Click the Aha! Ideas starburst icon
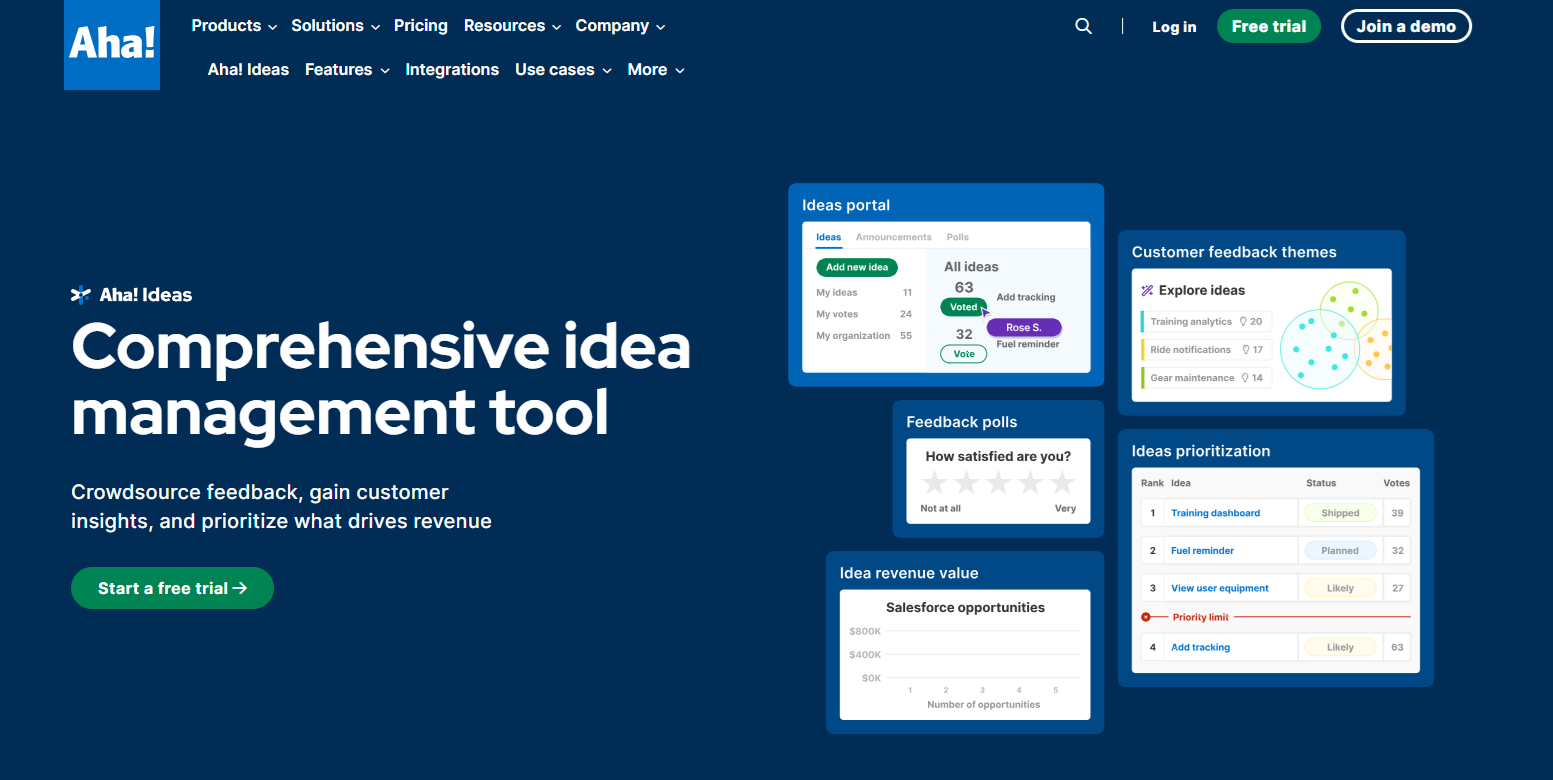The width and height of the screenshot is (1553, 780). pos(81,295)
